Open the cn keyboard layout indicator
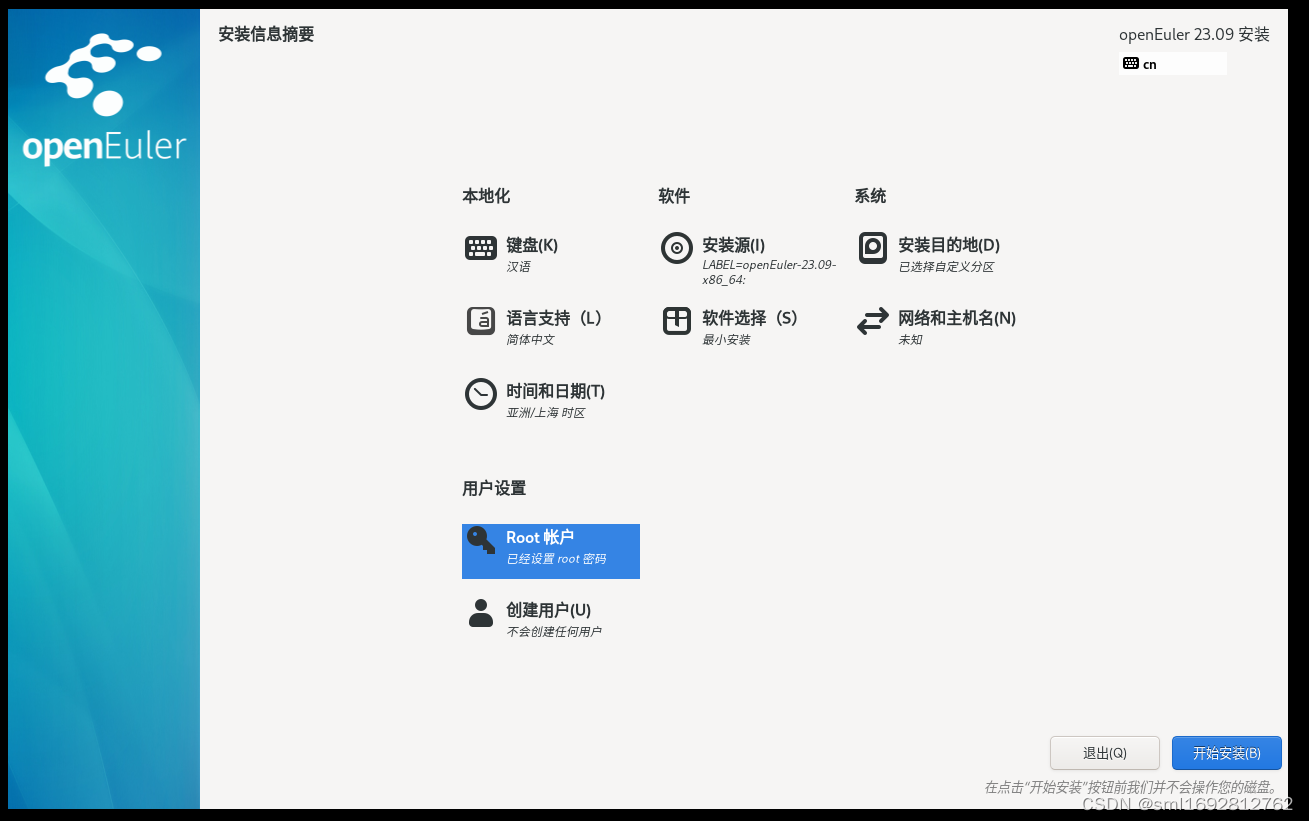The height and width of the screenshot is (821, 1309). tap(1172, 63)
